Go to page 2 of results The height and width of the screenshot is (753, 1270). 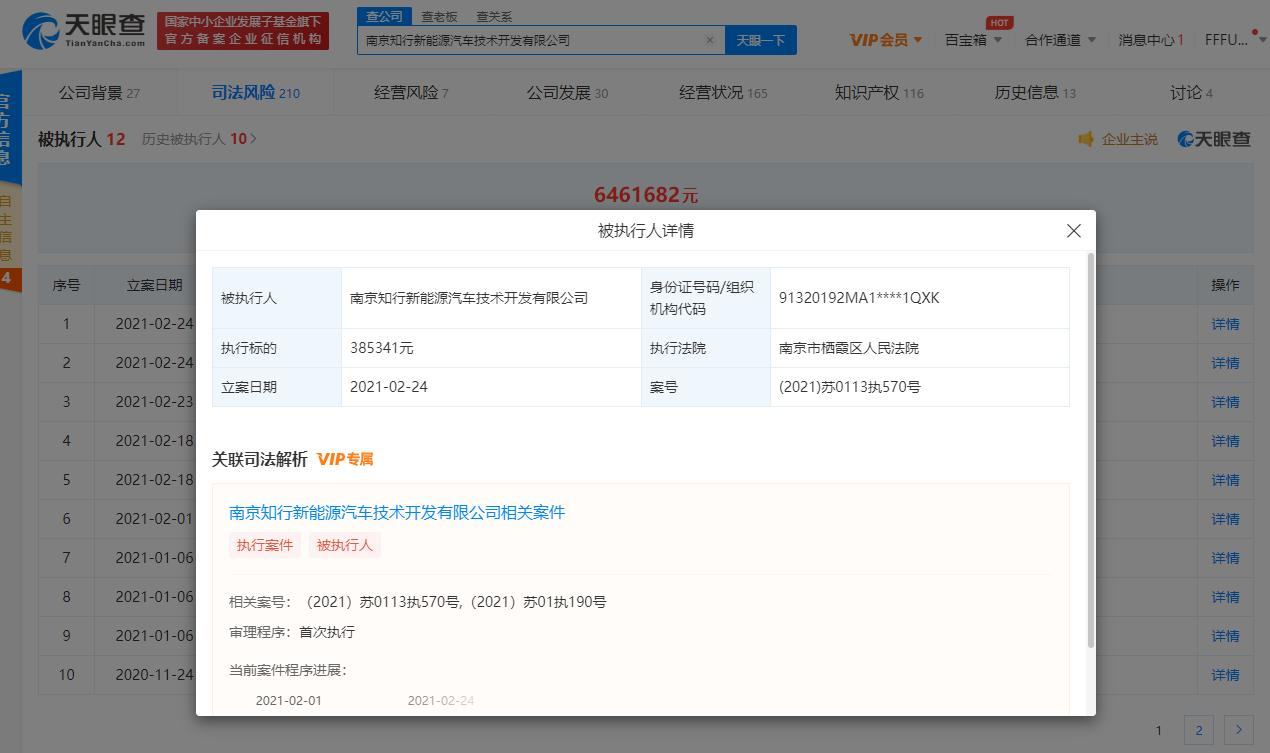pyautogui.click(x=1199, y=730)
